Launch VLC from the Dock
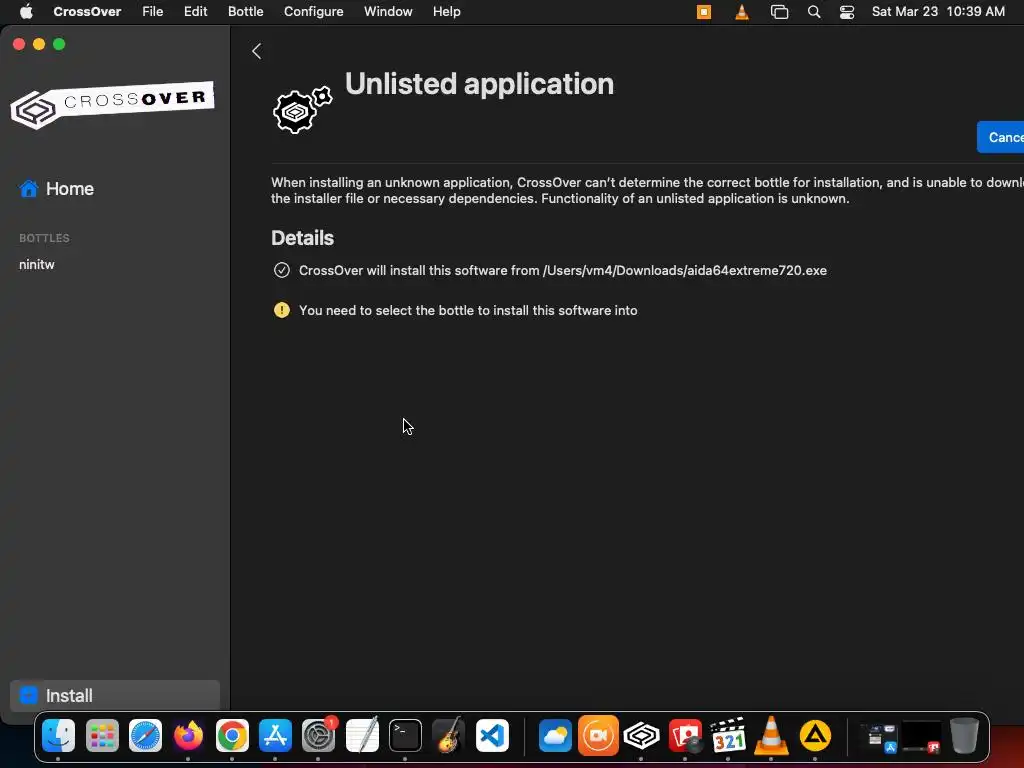This screenshot has height=768, width=1024. [x=771, y=736]
